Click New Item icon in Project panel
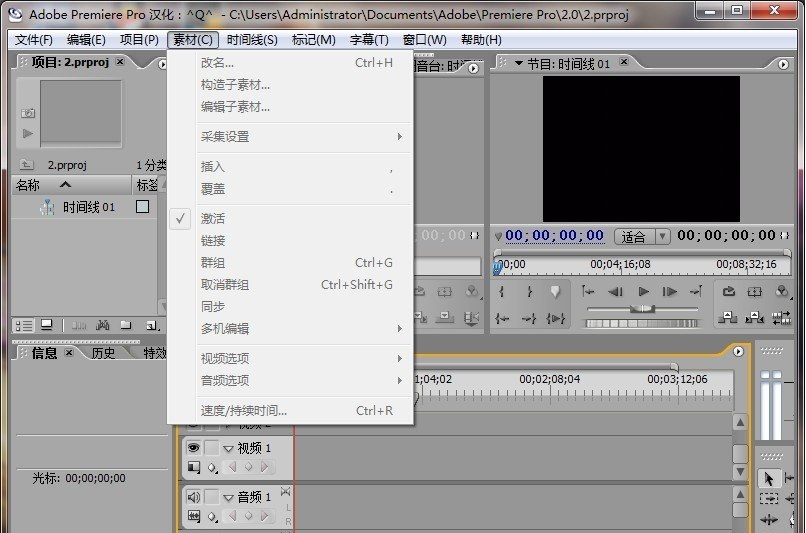The width and height of the screenshot is (806, 533). coord(152,325)
